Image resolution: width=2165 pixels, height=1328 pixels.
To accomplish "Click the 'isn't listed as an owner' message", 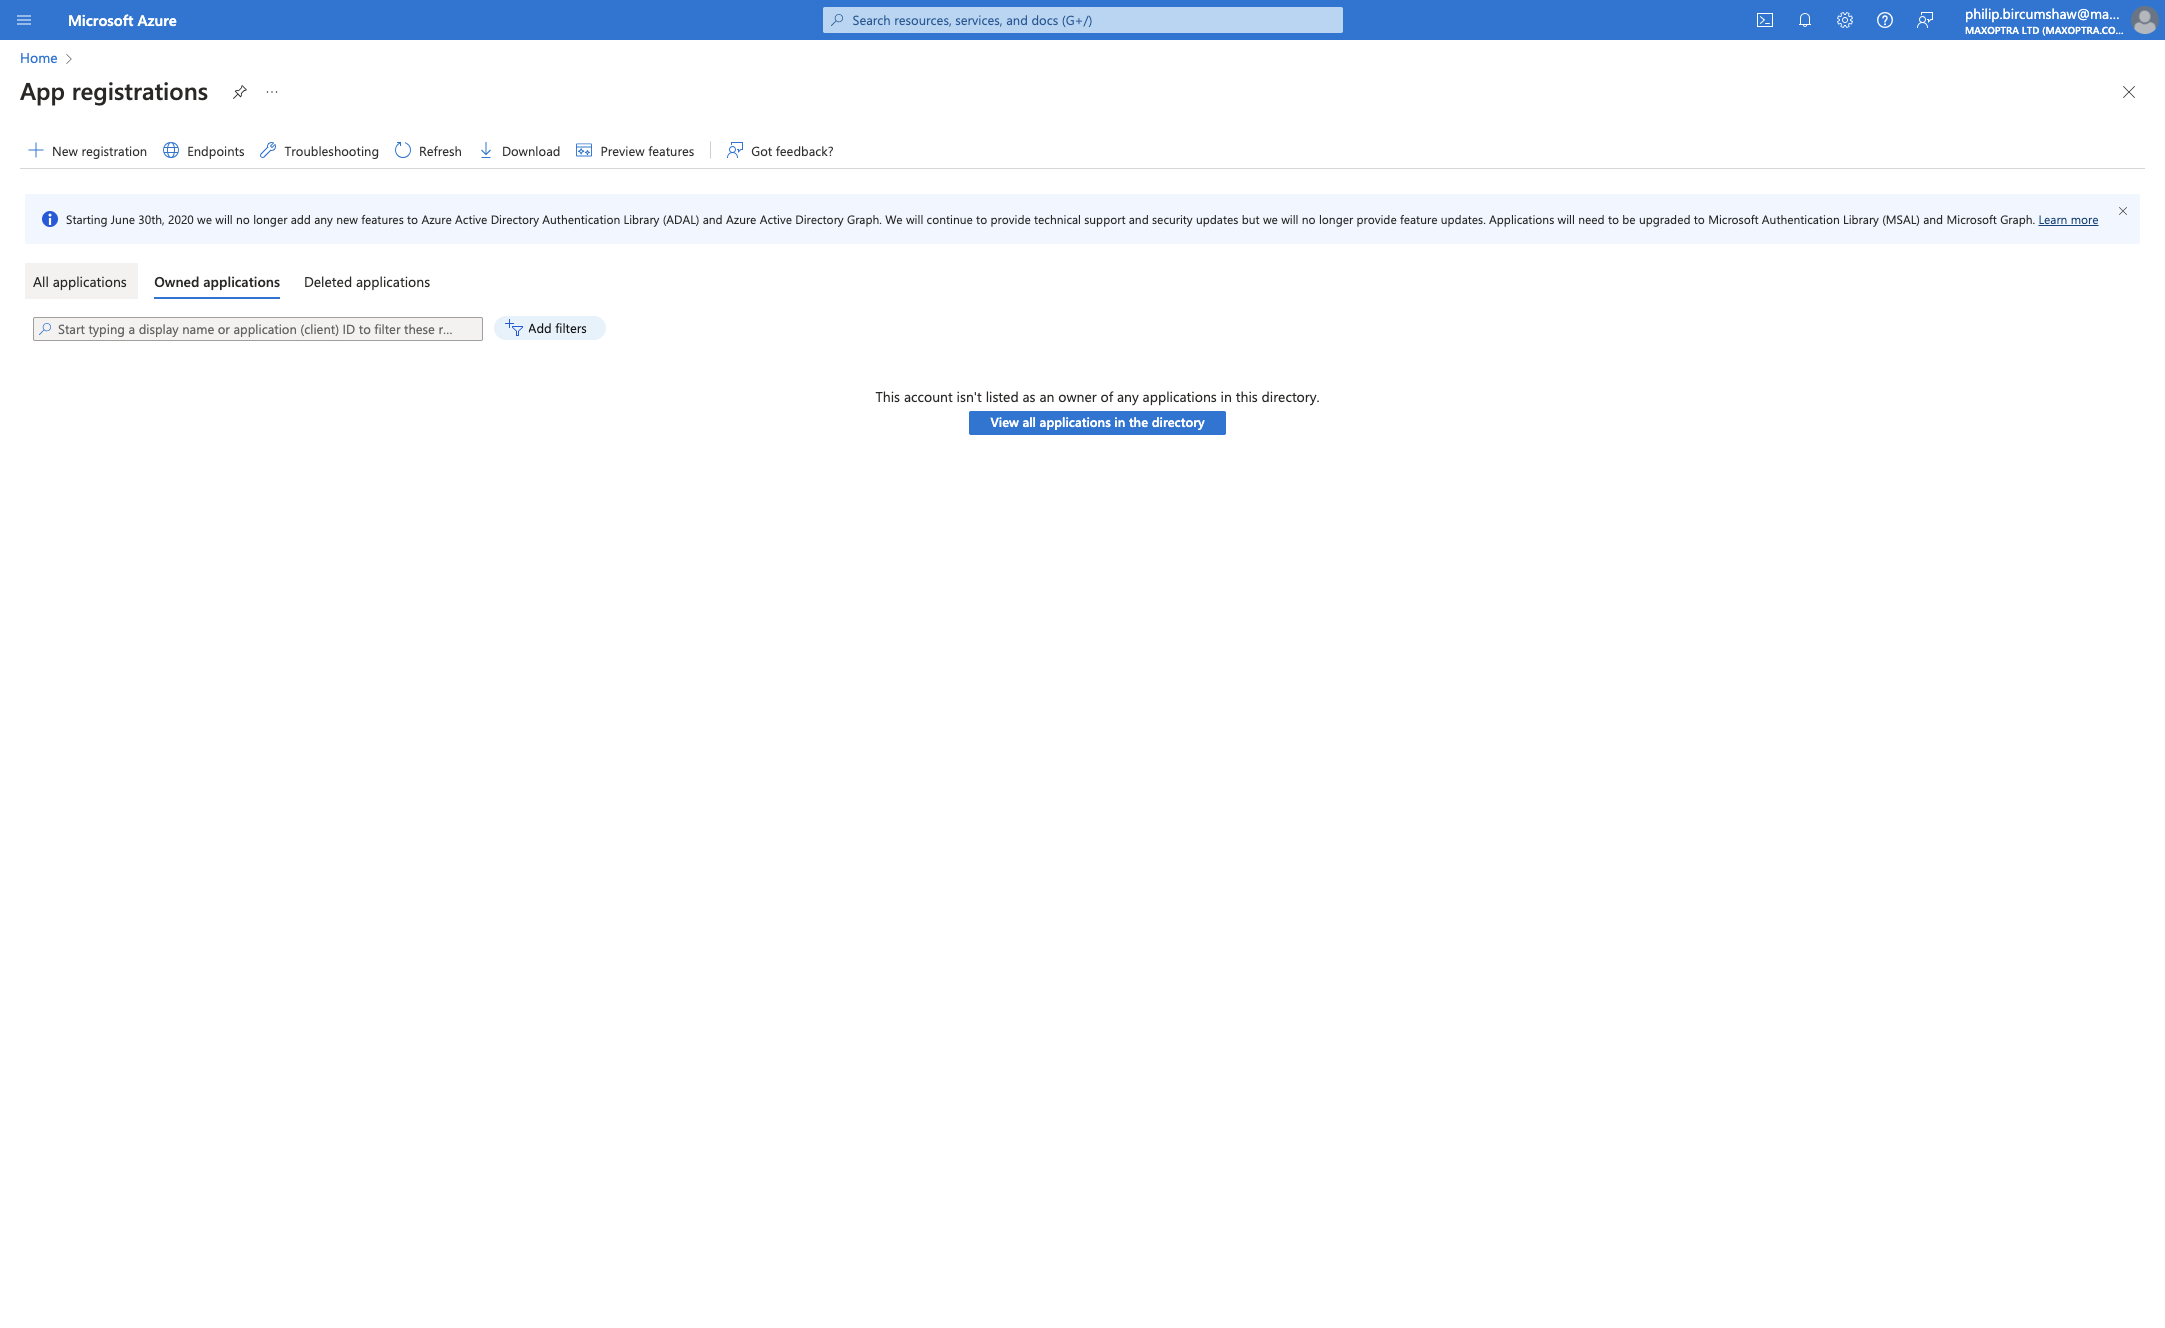I will [1097, 397].
